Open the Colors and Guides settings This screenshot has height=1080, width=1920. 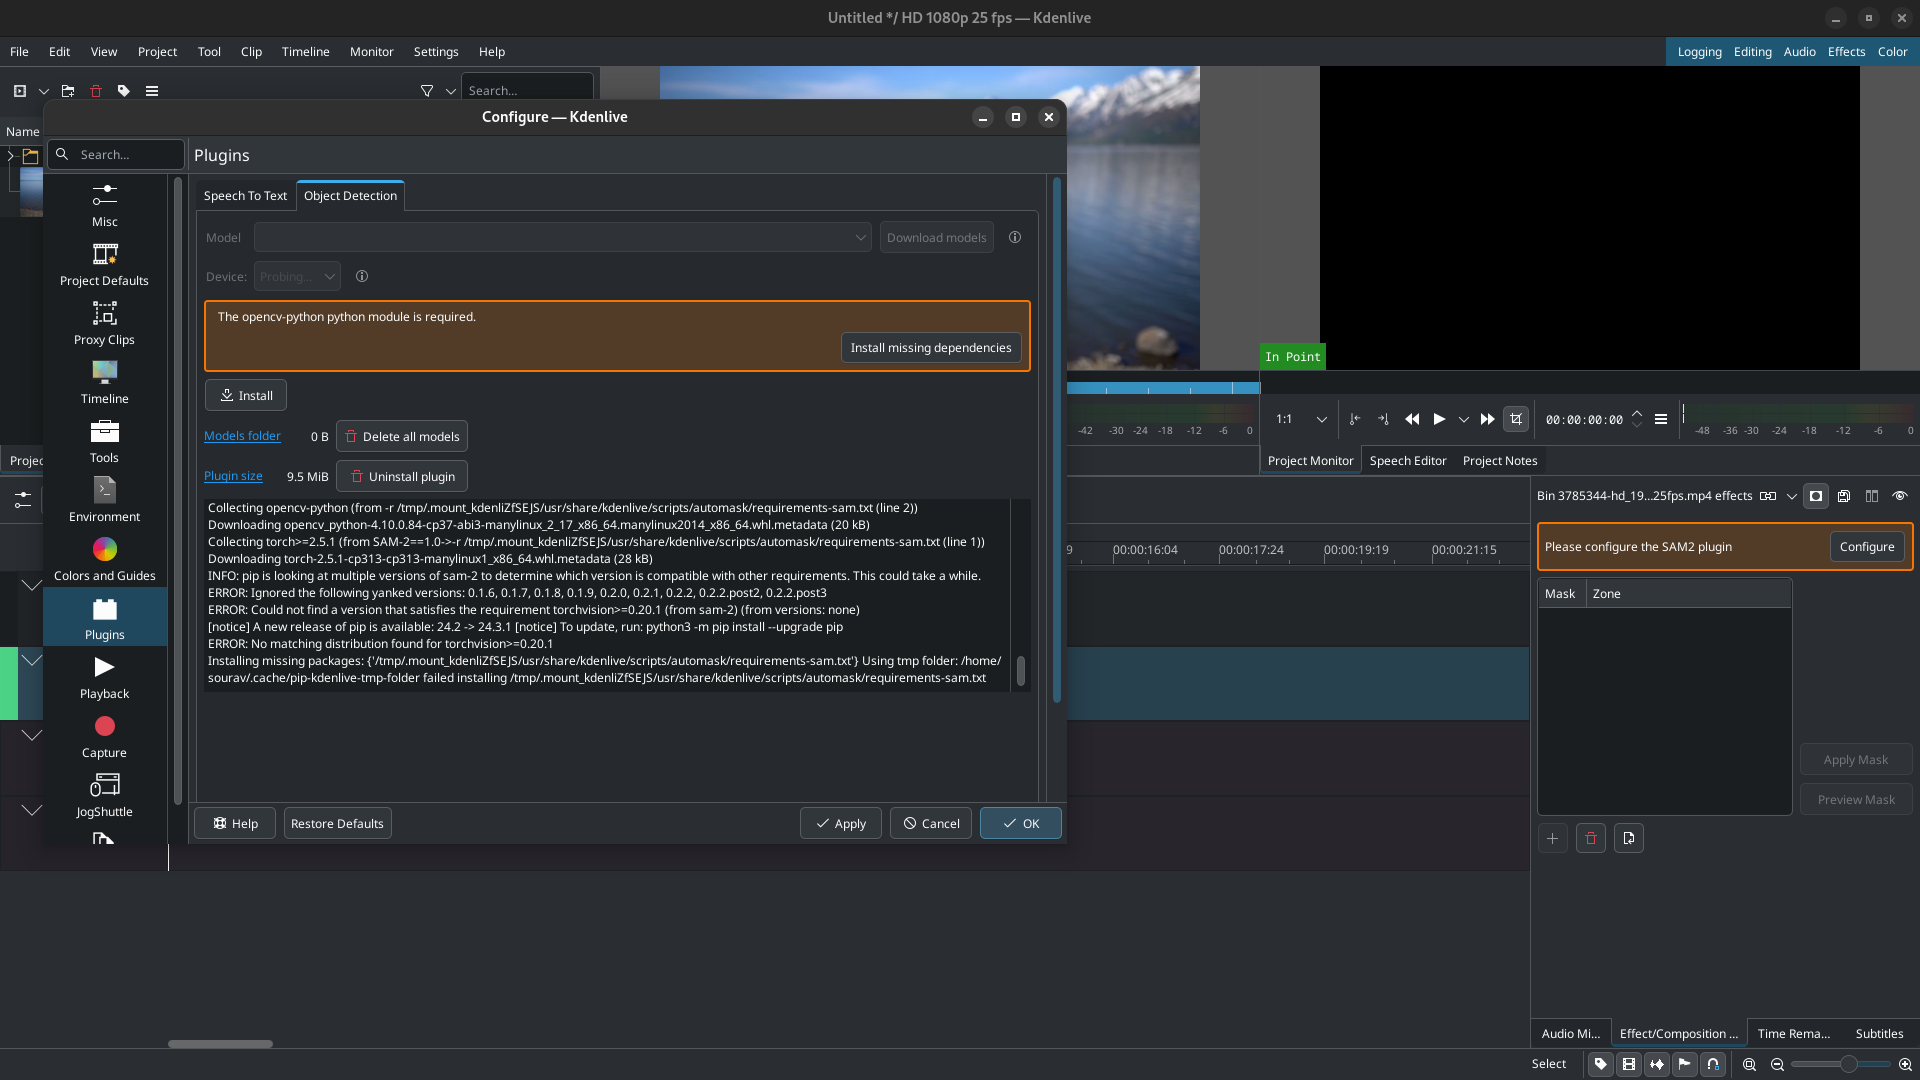[103, 557]
